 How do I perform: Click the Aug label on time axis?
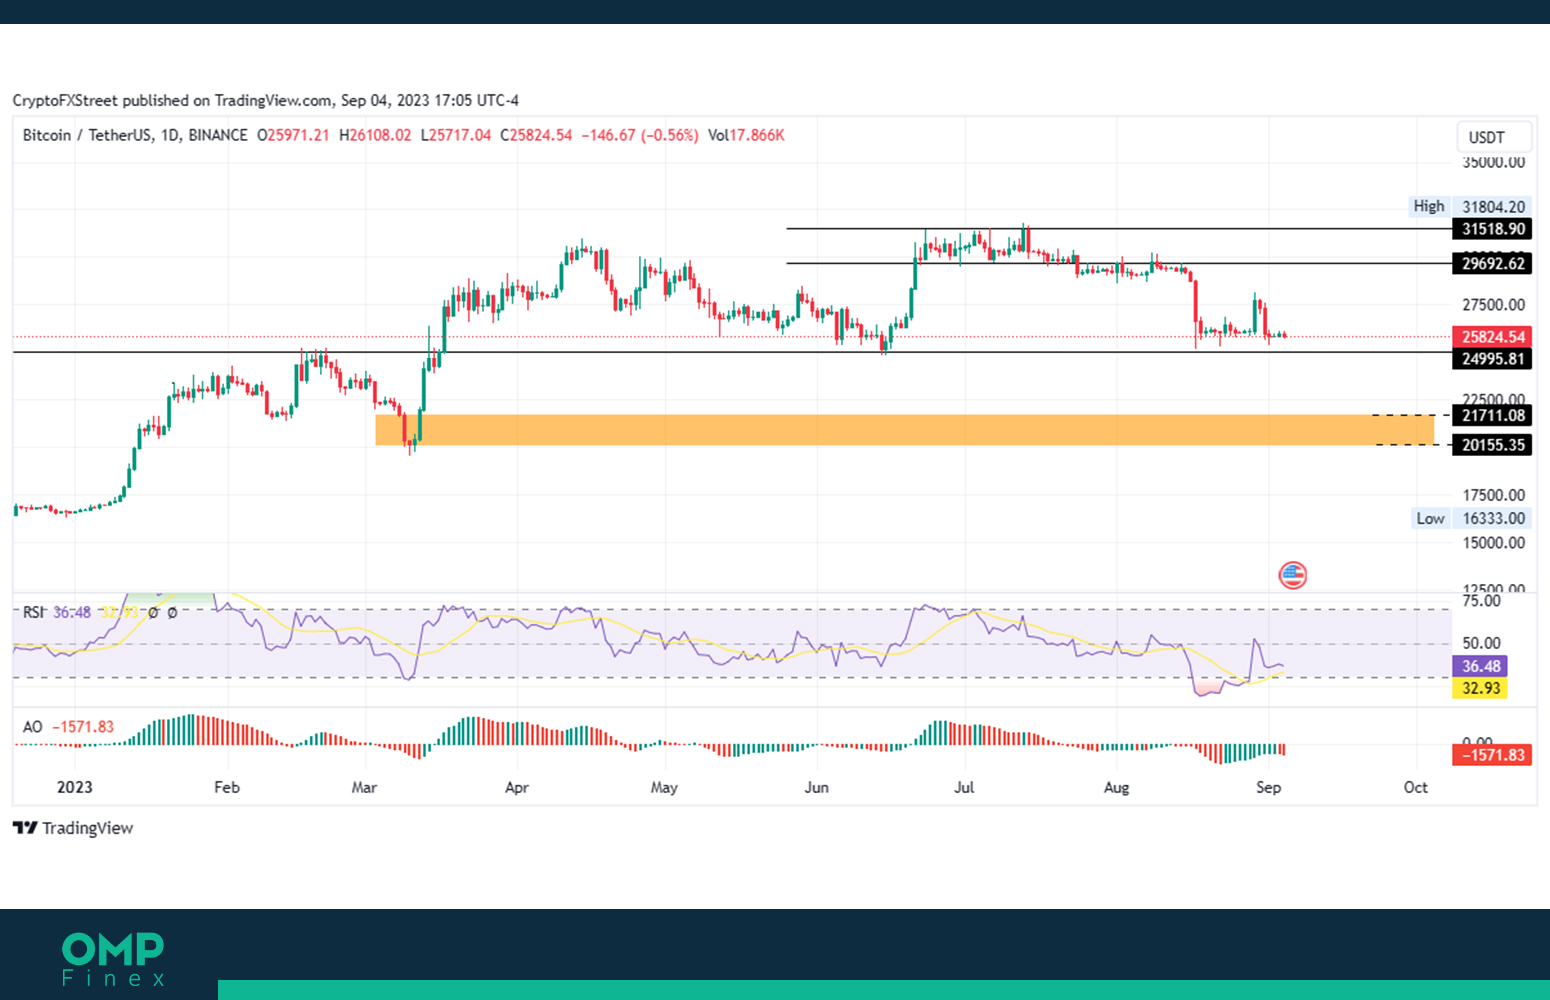click(1116, 787)
